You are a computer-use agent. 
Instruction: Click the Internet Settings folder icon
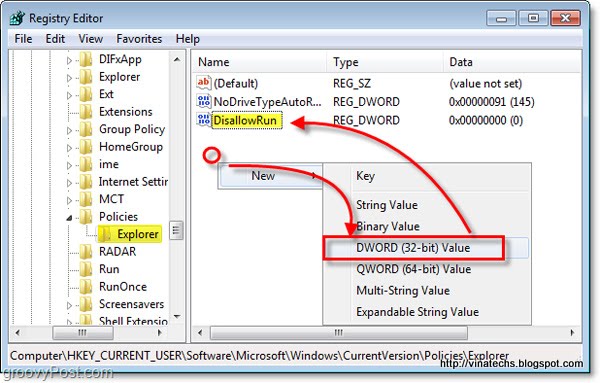tap(86, 182)
